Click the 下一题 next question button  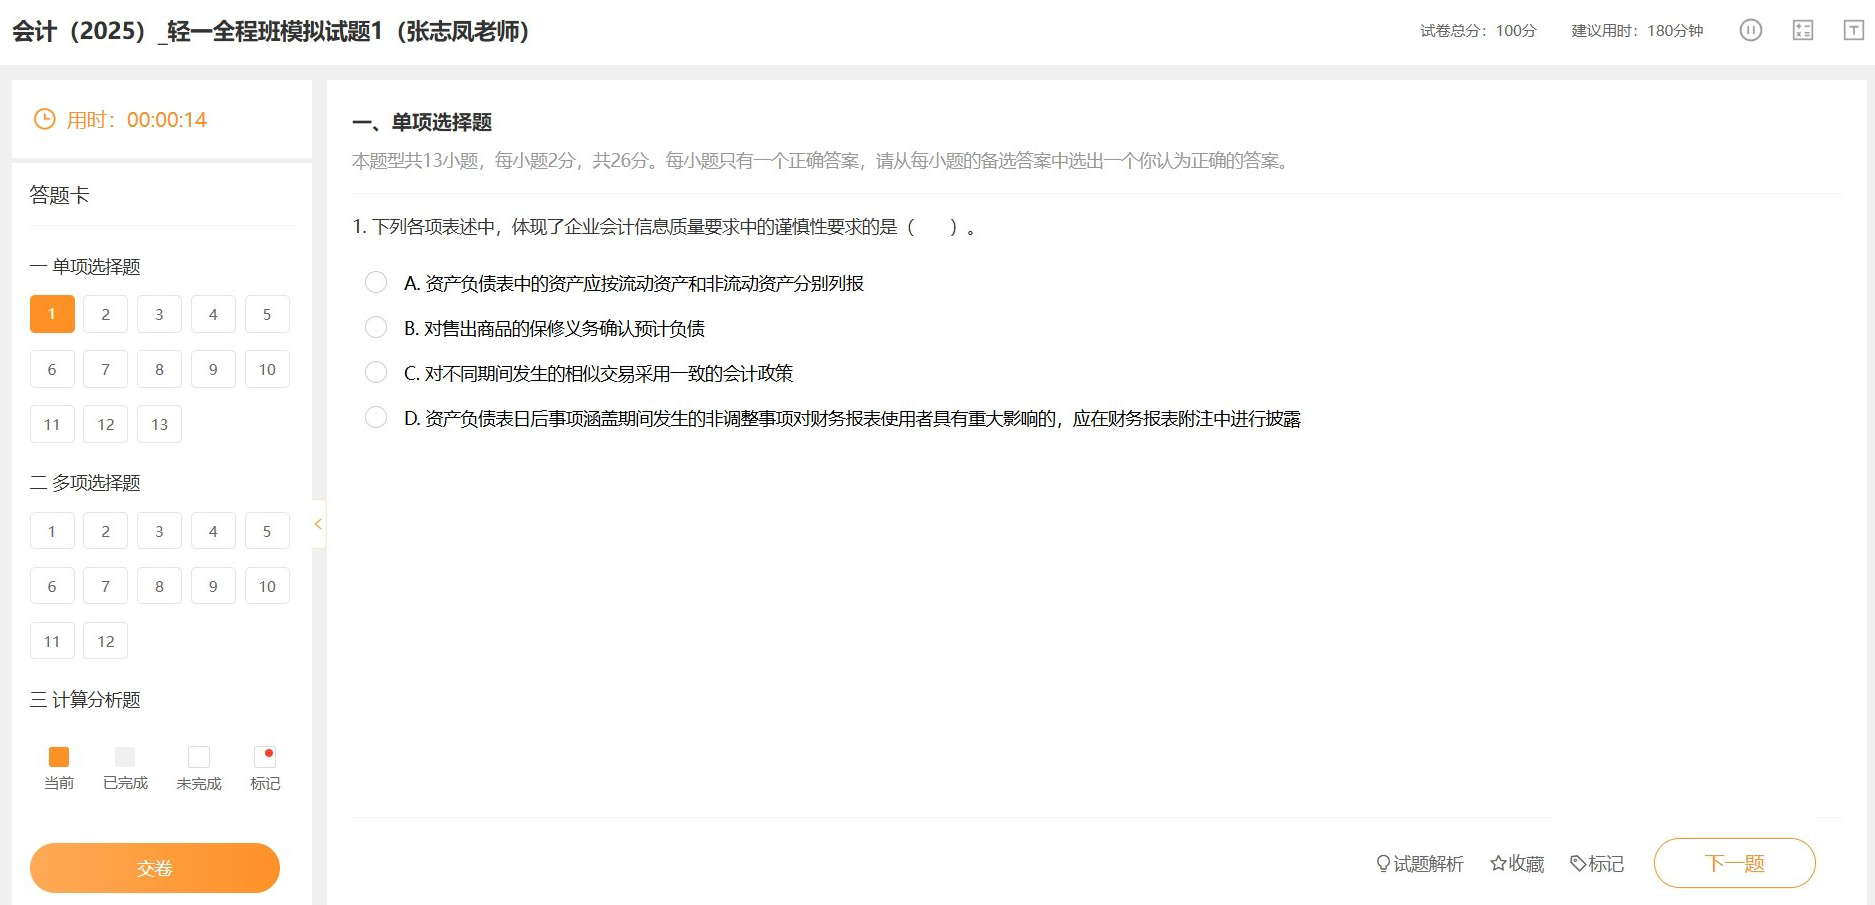(x=1734, y=863)
